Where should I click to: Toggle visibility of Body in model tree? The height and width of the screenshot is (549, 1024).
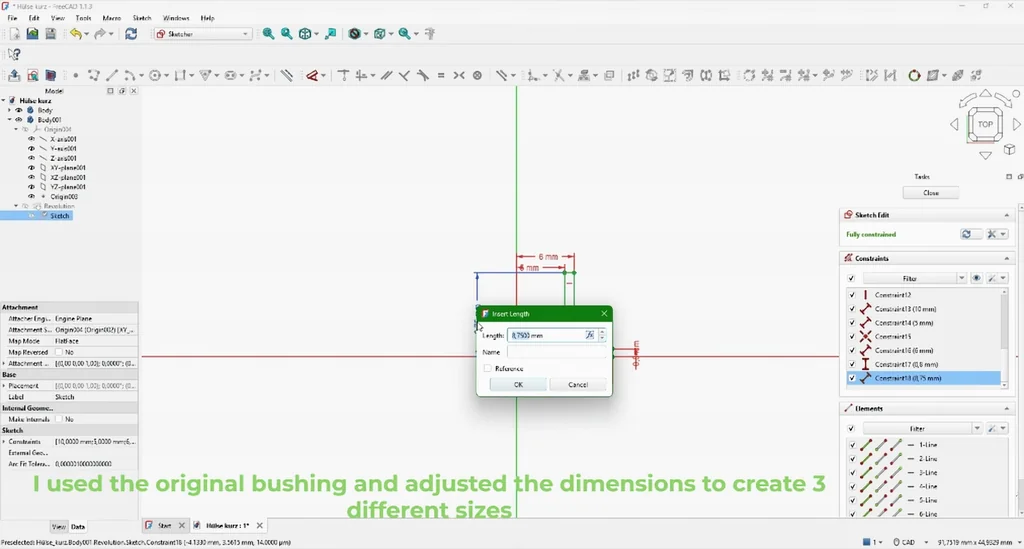coord(18,110)
